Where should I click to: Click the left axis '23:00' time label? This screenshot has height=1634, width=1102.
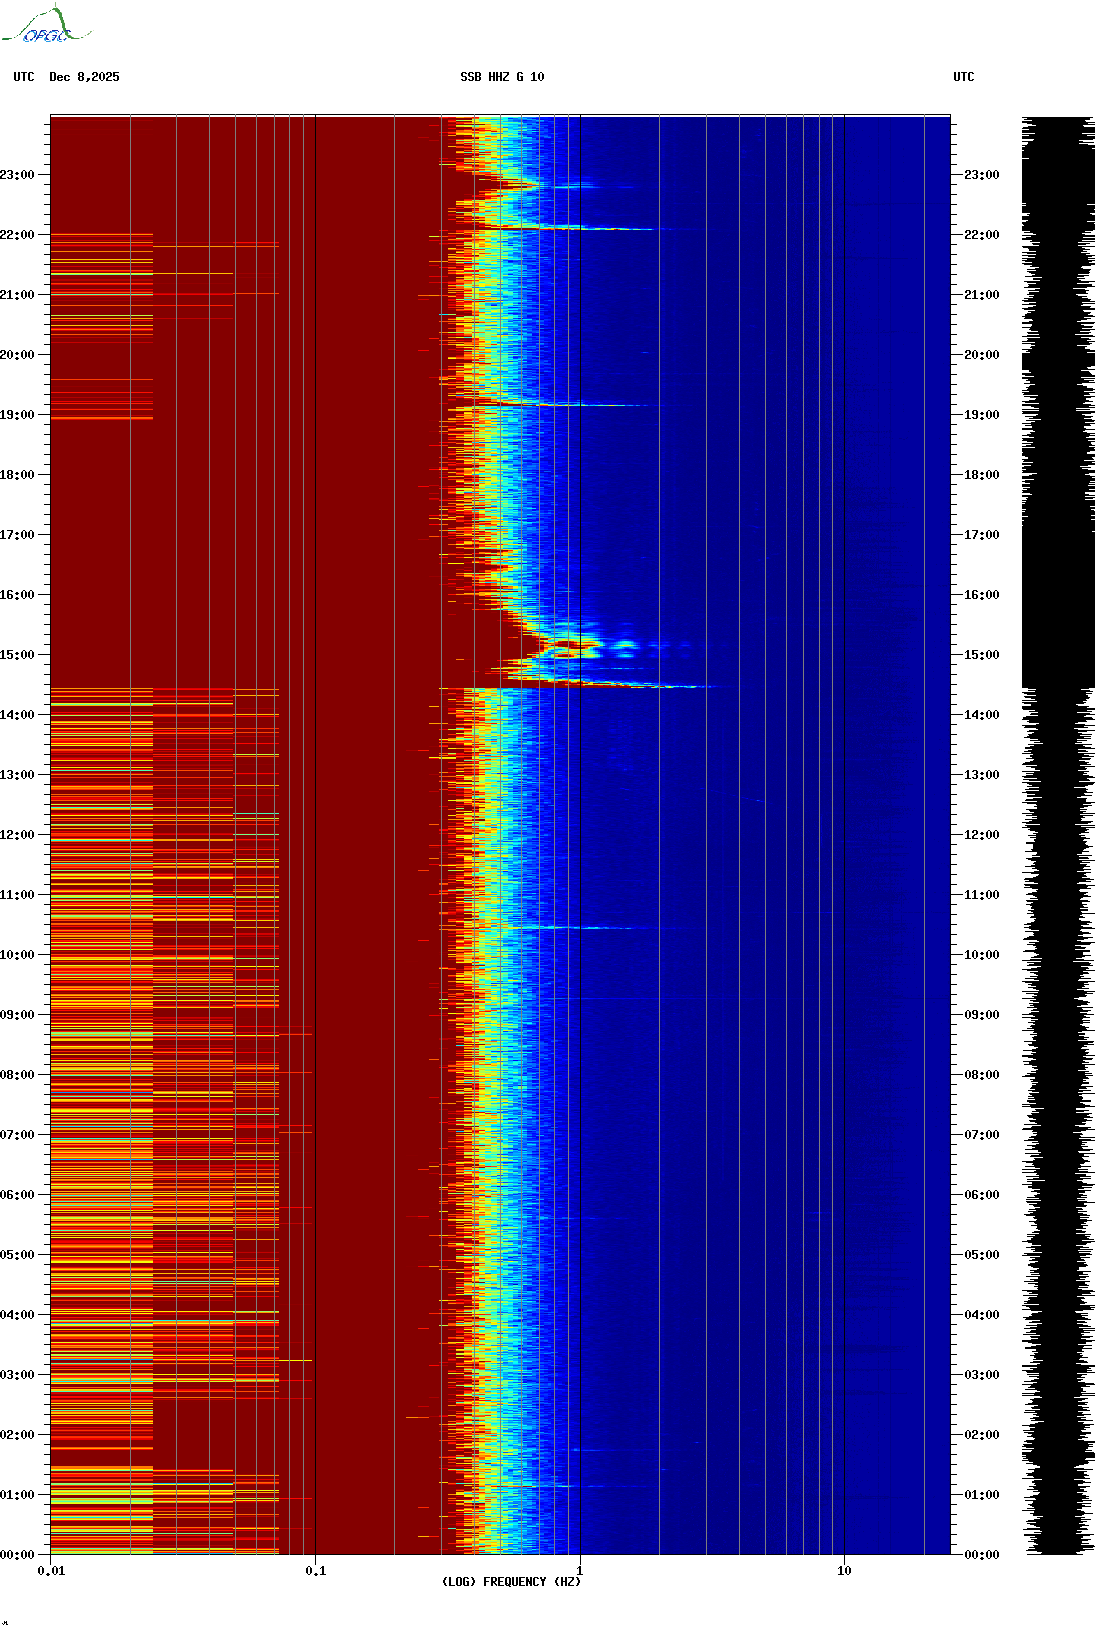coord(17,175)
